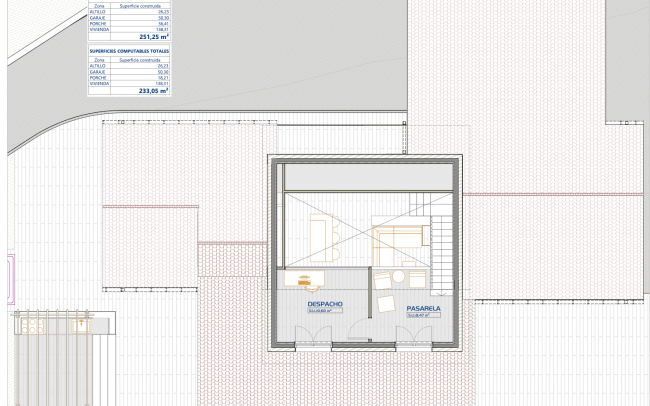The image size is (650, 406).
Task: Click the Pasarela area tag under label
Action: (x=424, y=316)
